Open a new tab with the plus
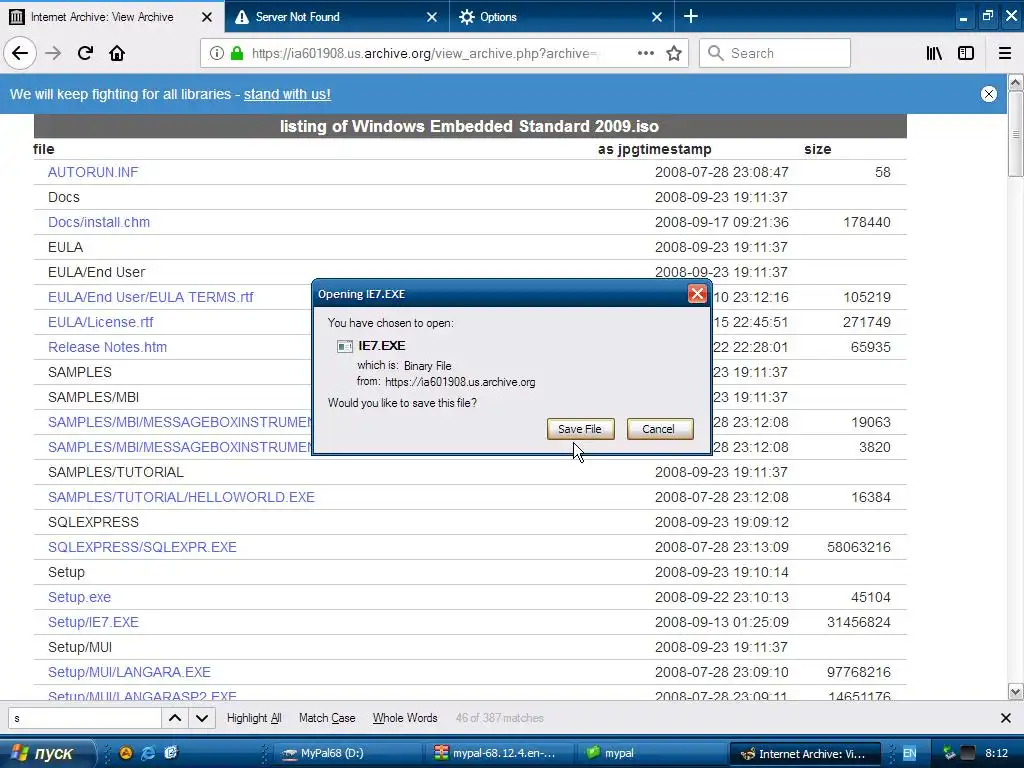Screen dimensions: 1024x768 coord(690,16)
